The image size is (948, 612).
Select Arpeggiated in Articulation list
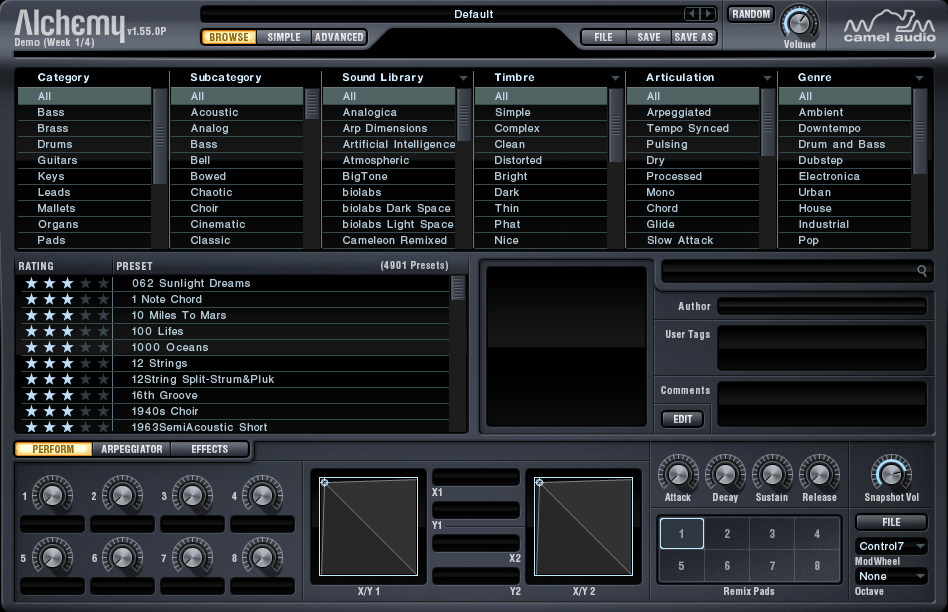(x=693, y=112)
